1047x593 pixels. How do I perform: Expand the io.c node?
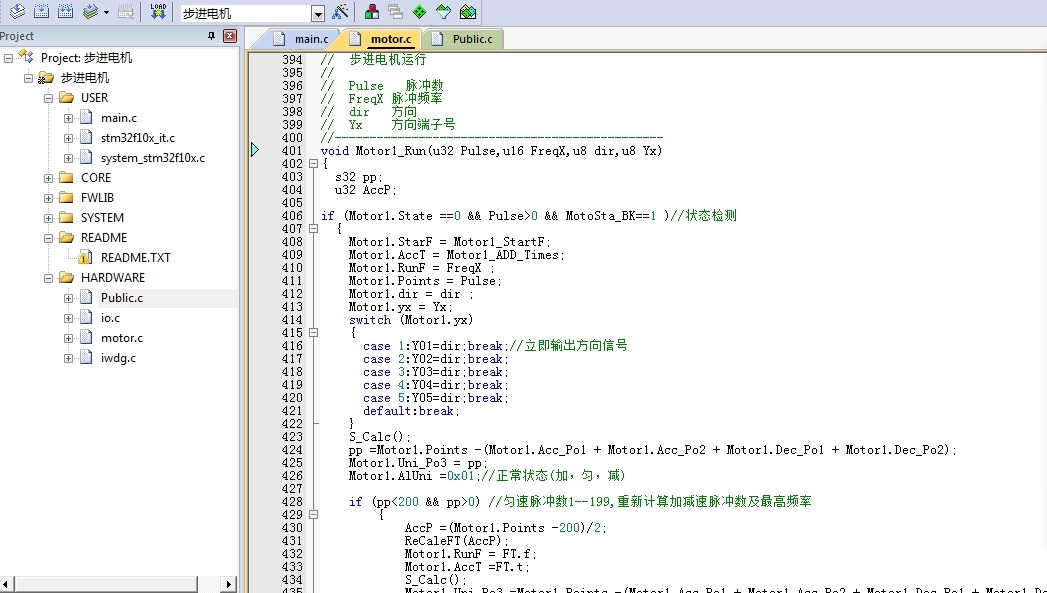click(x=68, y=319)
